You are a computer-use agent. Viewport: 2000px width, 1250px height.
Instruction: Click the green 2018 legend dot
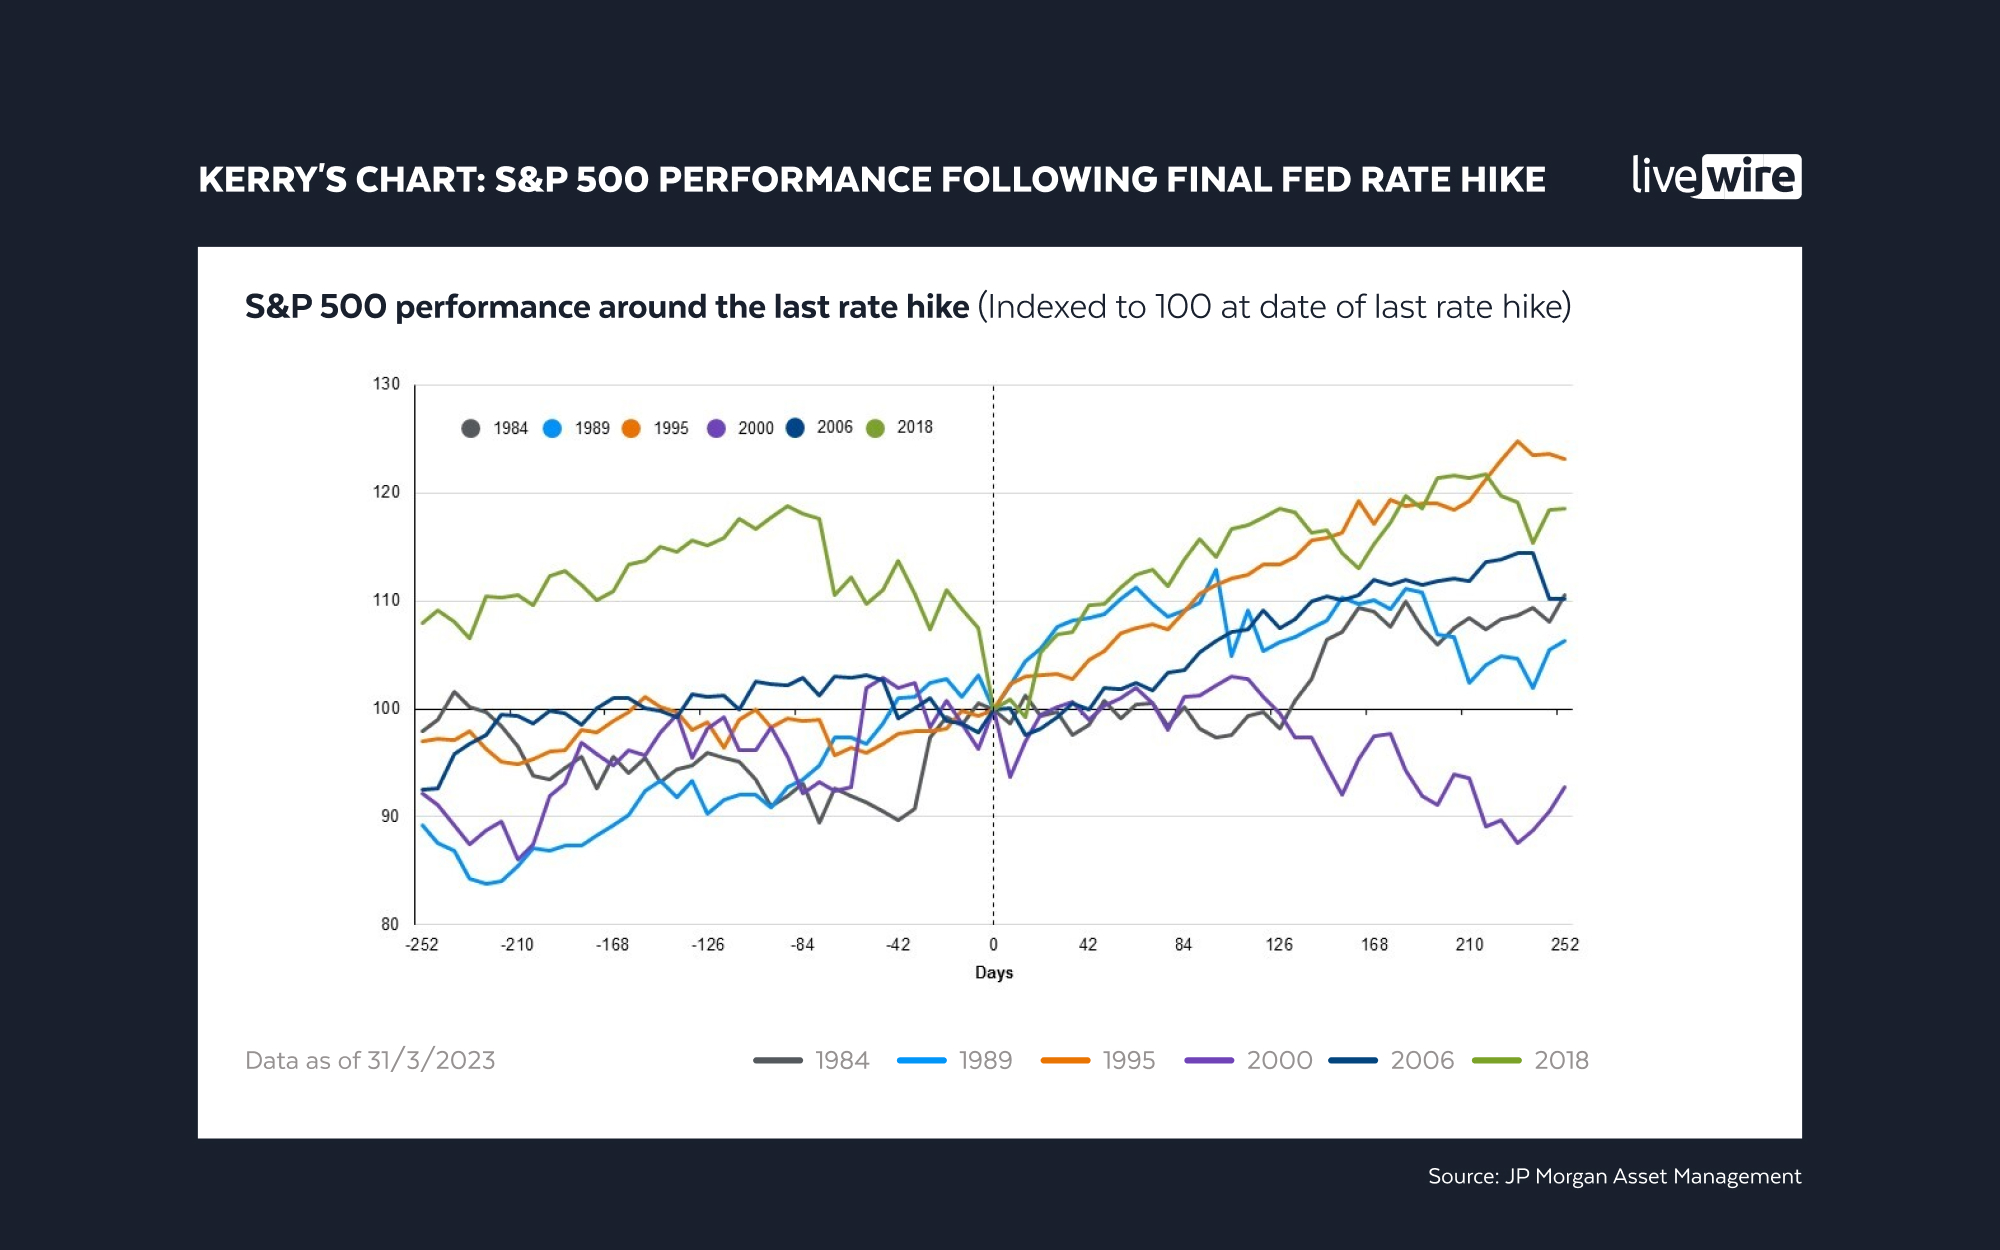[875, 429]
